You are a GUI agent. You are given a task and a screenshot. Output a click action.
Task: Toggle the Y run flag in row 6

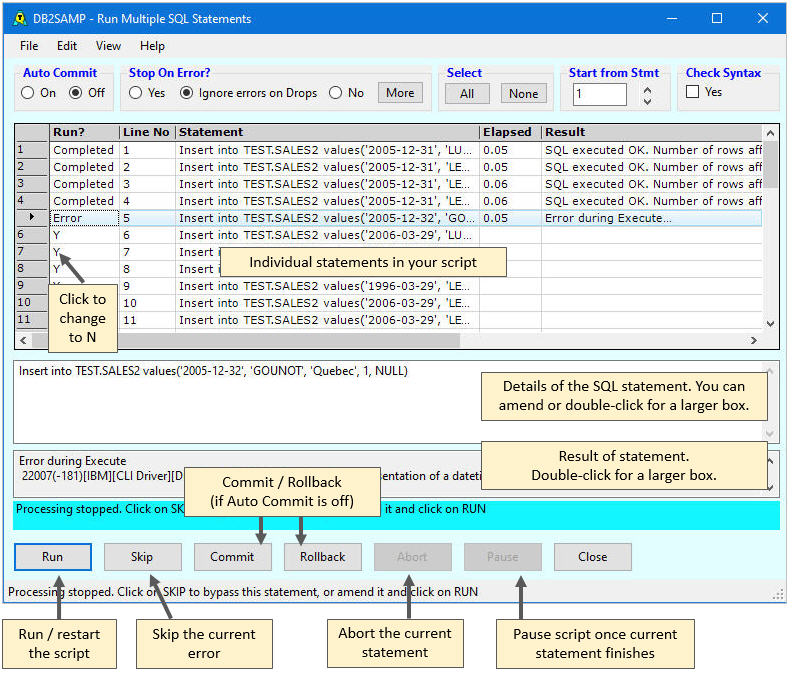point(84,235)
